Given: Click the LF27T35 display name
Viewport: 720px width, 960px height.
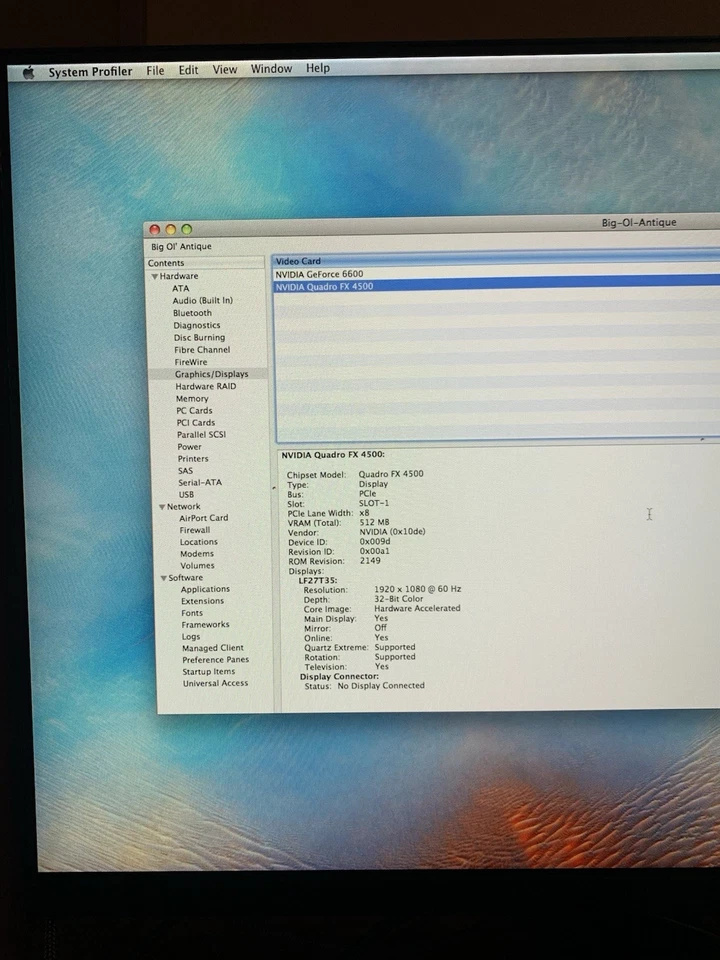Looking at the screenshot, I should coord(318,580).
